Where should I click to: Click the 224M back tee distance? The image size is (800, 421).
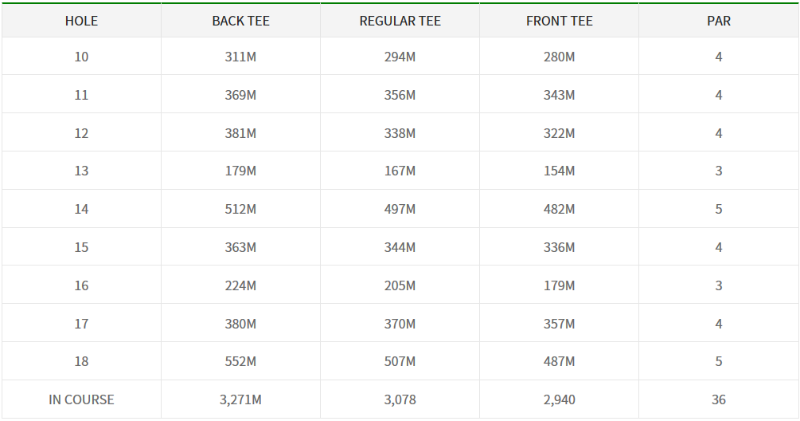[240, 285]
